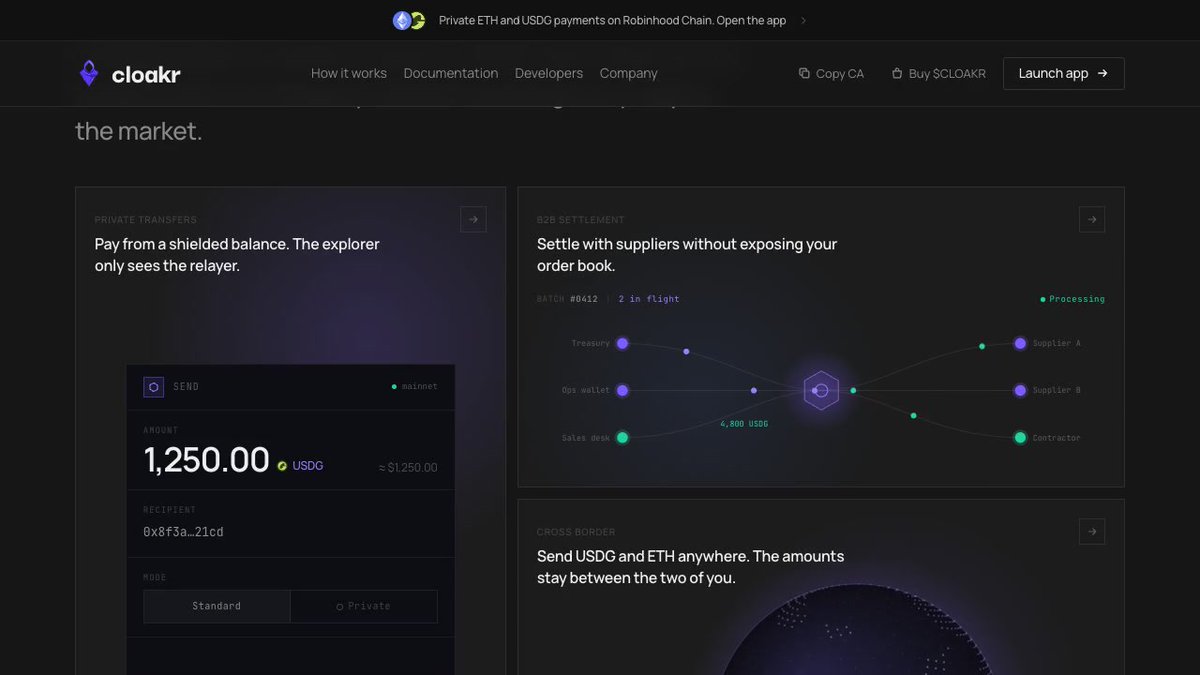
Task: Open the B2B Settlement card arrow
Action: pyautogui.click(x=1092, y=219)
